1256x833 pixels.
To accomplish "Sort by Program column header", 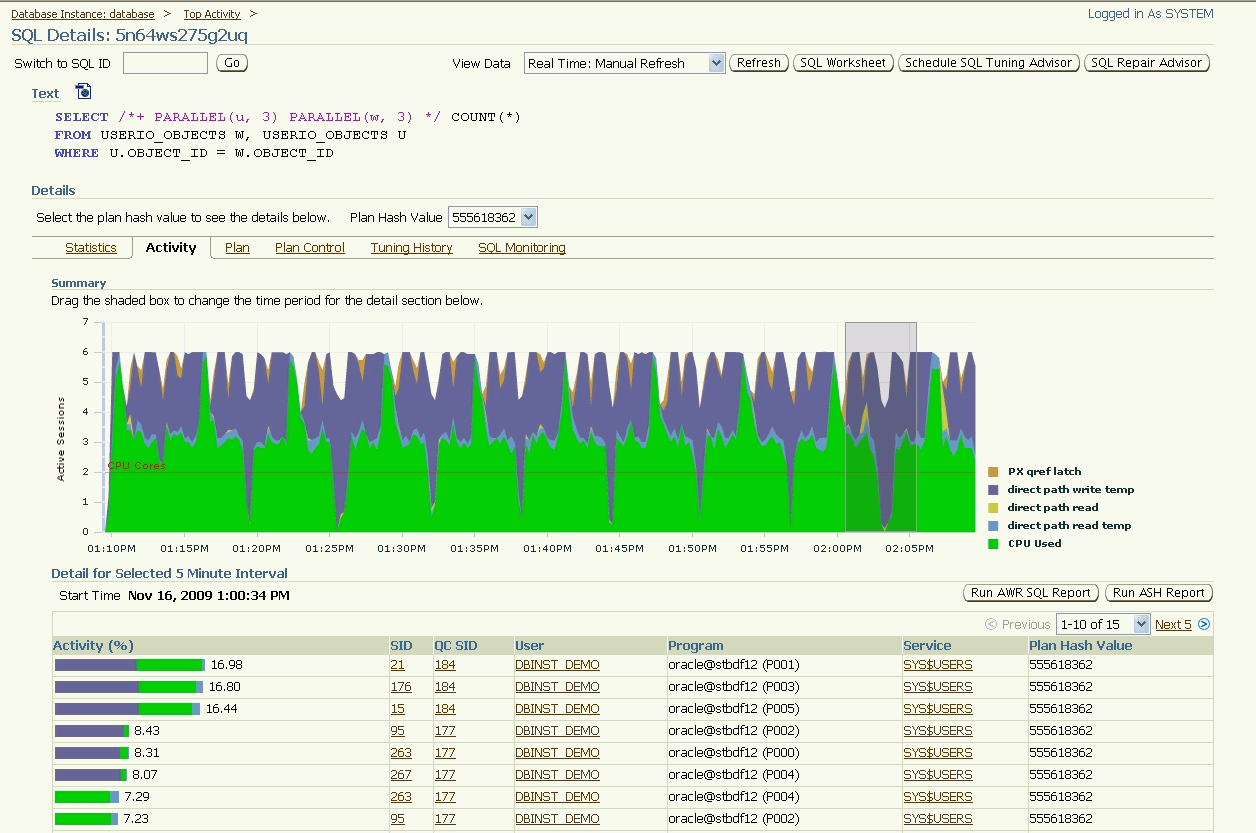I will point(696,646).
